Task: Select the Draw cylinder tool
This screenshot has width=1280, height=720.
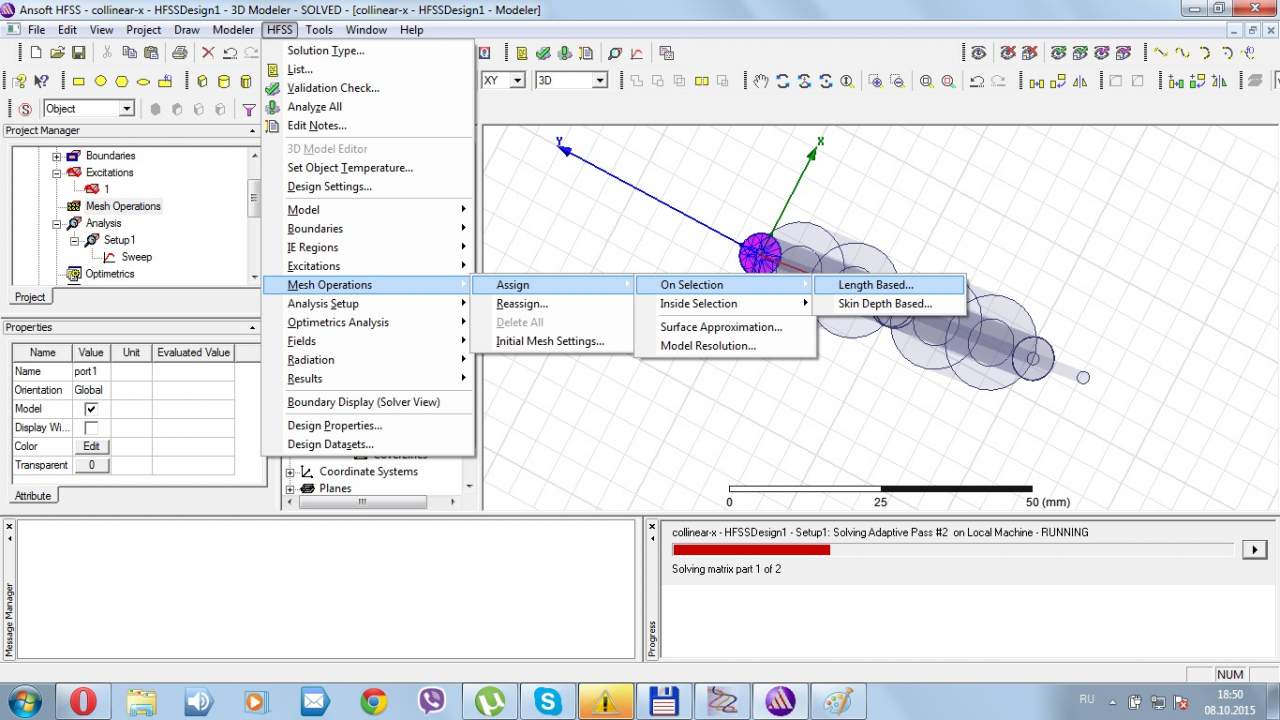Action: point(223,81)
